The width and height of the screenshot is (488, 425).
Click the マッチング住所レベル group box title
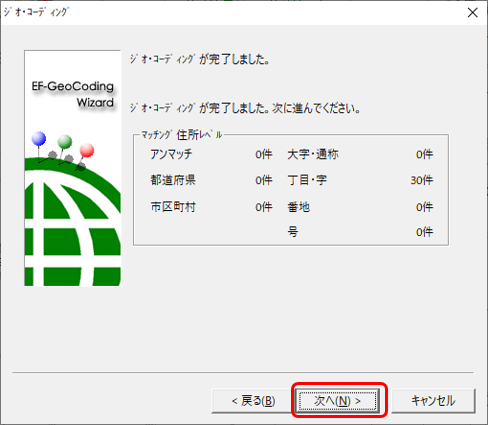click(x=181, y=135)
